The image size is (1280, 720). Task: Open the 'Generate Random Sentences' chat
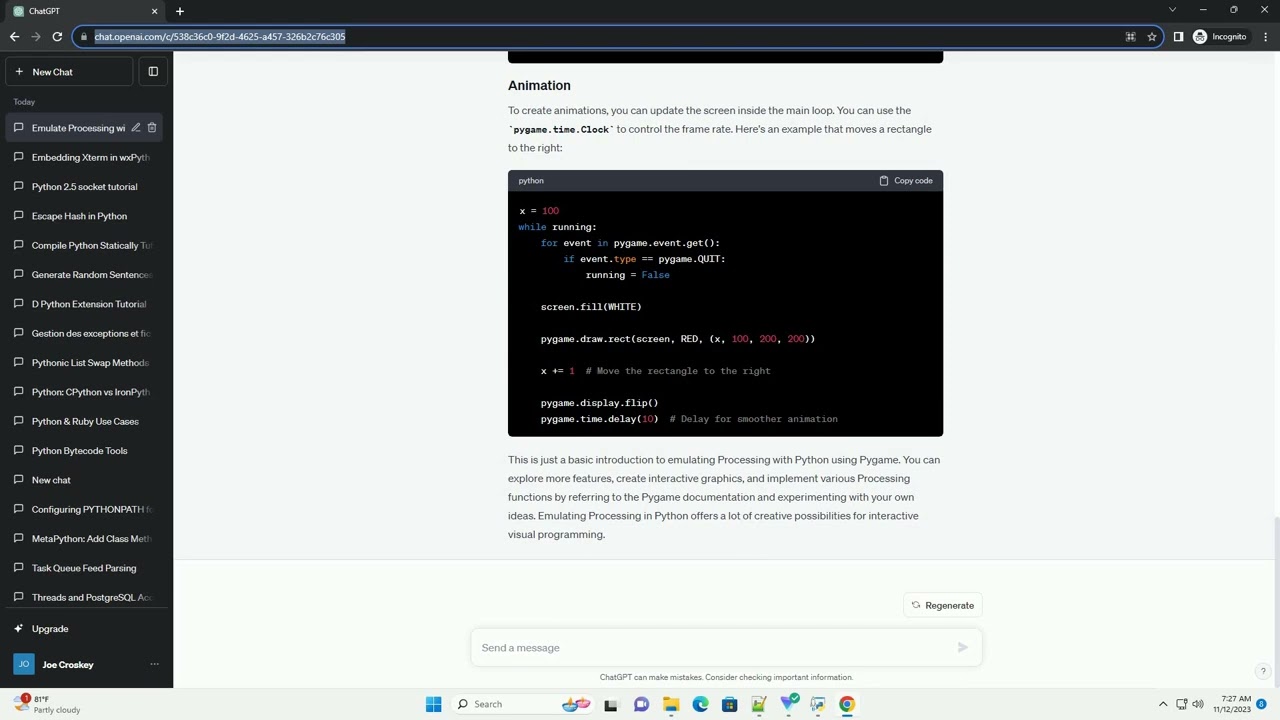[x=86, y=275]
